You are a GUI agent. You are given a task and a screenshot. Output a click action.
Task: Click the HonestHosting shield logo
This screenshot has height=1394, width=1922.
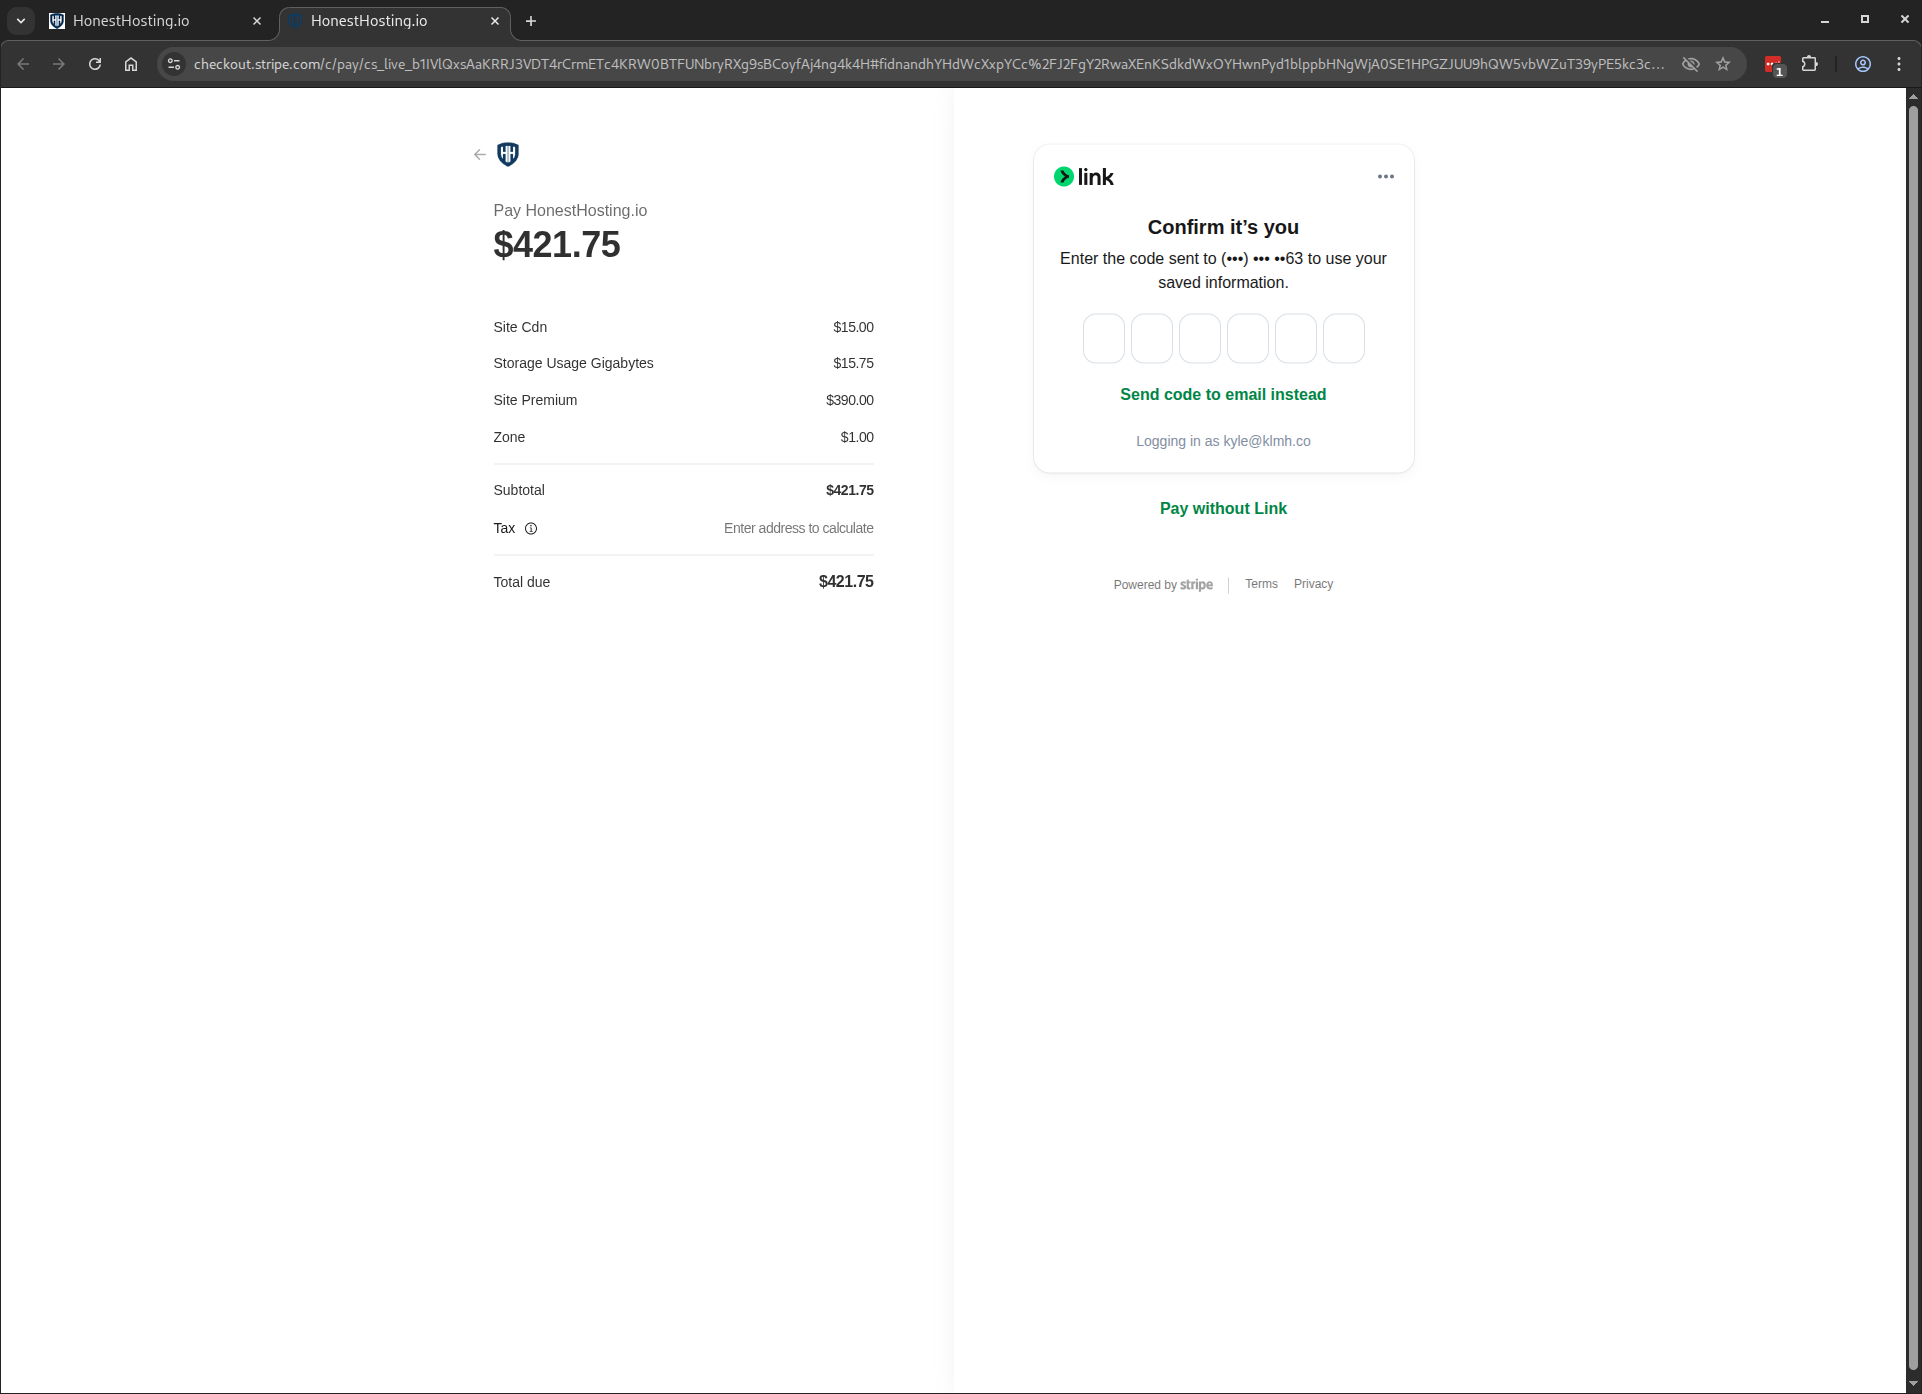click(x=508, y=154)
